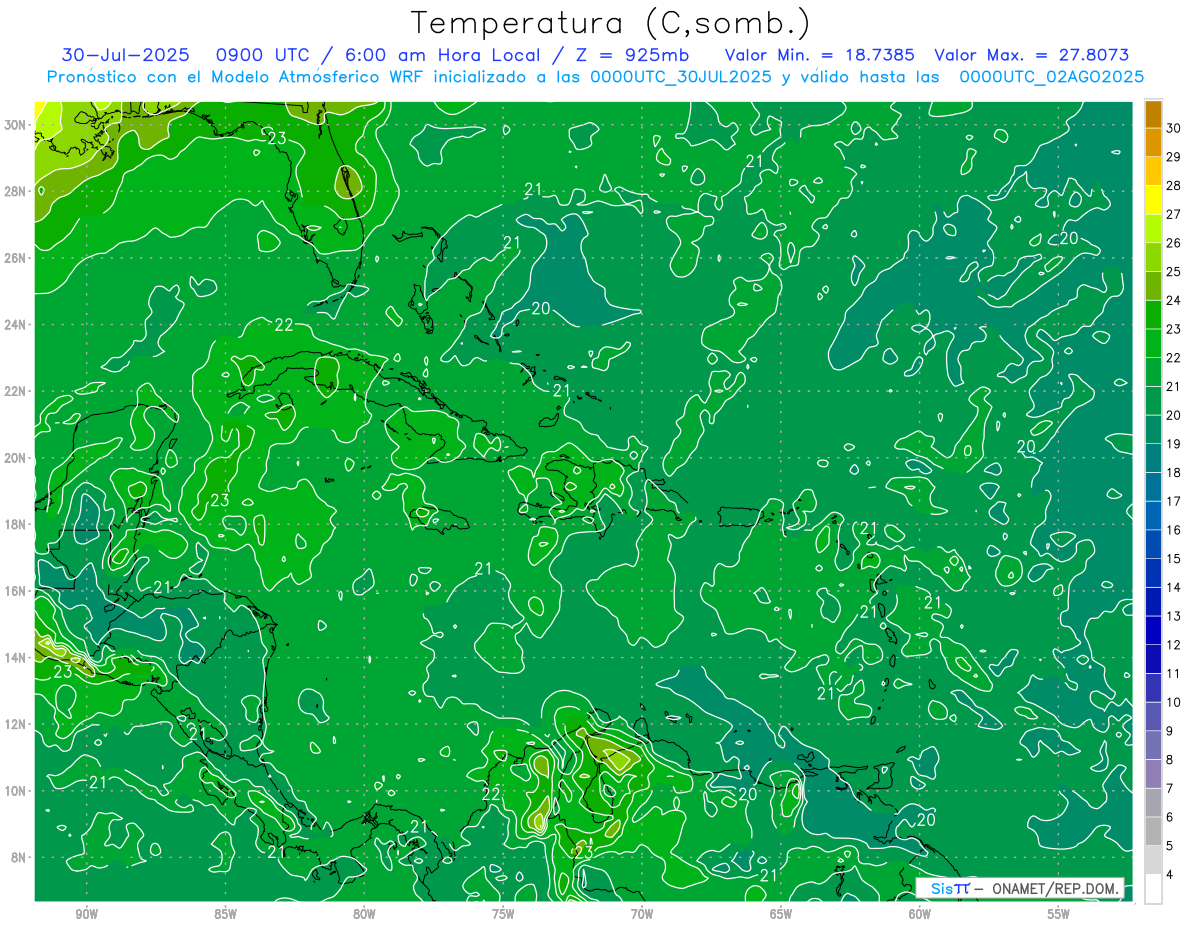Click longitude label "70W"

[x=642, y=914]
